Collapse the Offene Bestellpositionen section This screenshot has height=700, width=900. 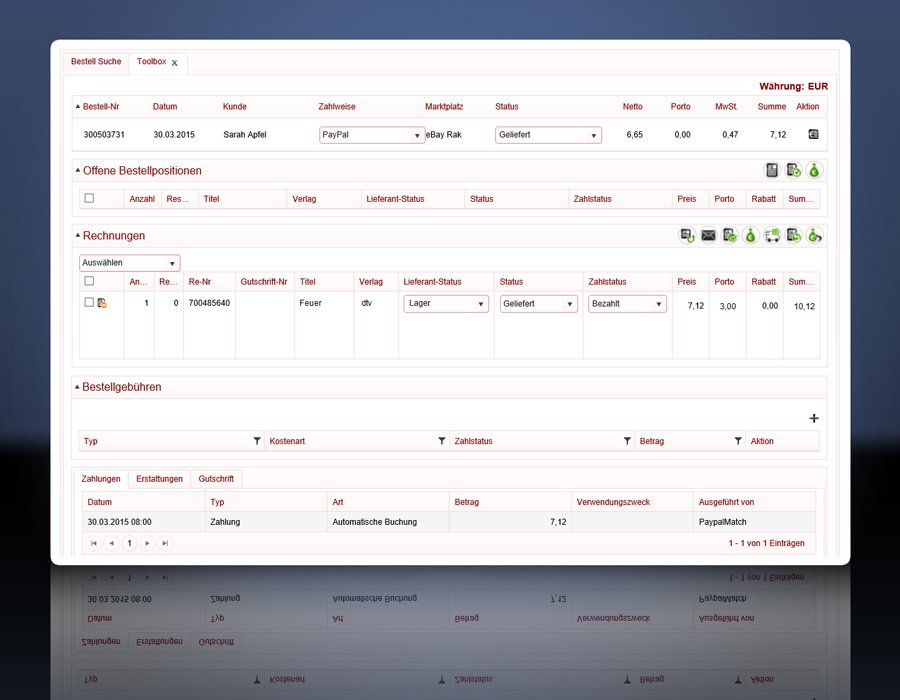pos(77,170)
